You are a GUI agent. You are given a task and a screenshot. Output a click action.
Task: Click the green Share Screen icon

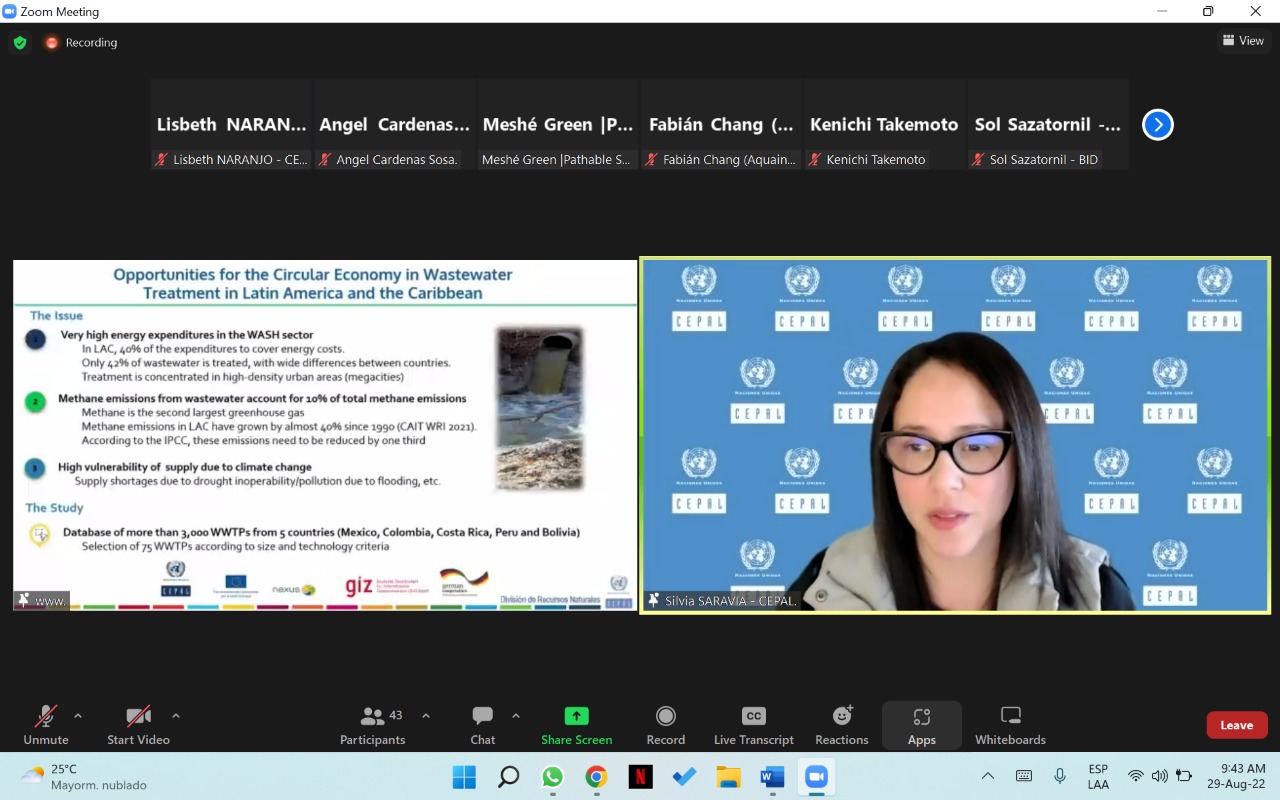tap(576, 716)
